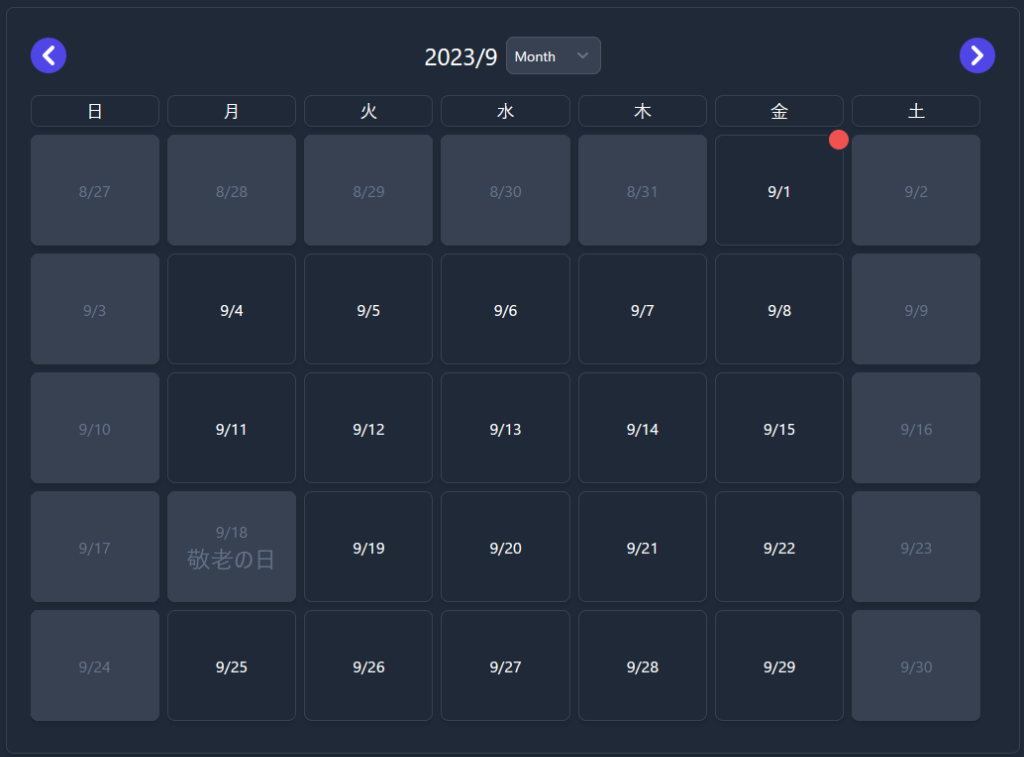Screen dimensions: 1024x757
Task: Click the 水 Wednesday column header
Action: (505, 111)
